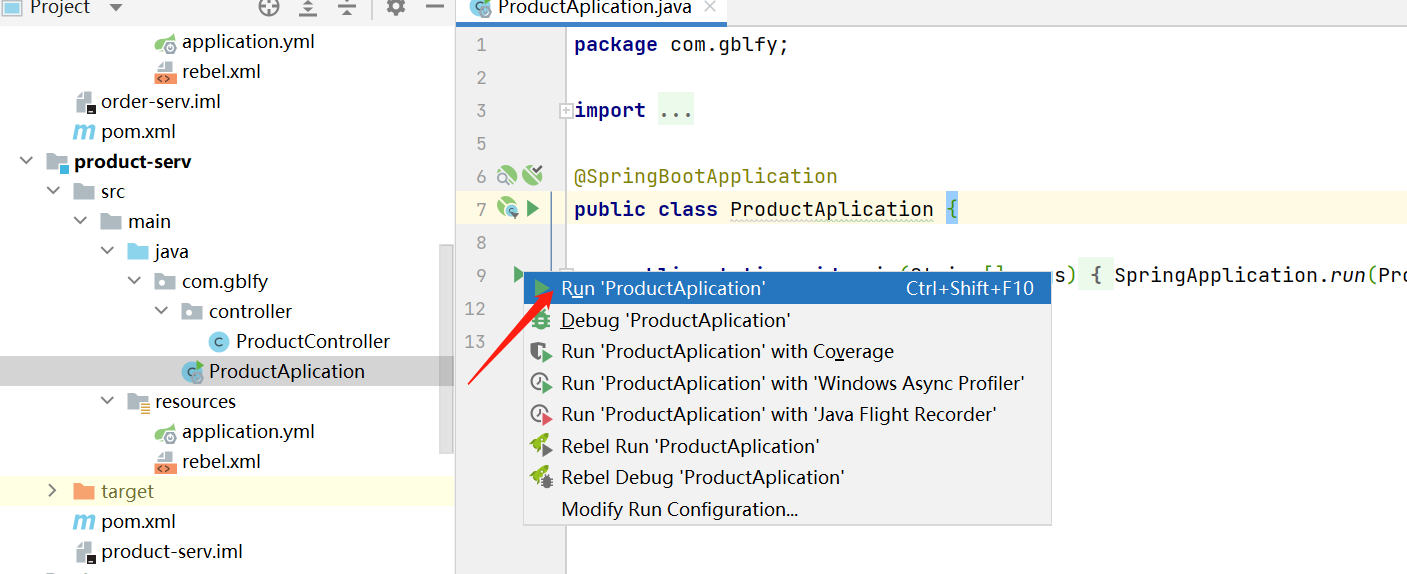Hide the Project panel with the minus icon
The height and width of the screenshot is (574, 1407).
tap(434, 7)
